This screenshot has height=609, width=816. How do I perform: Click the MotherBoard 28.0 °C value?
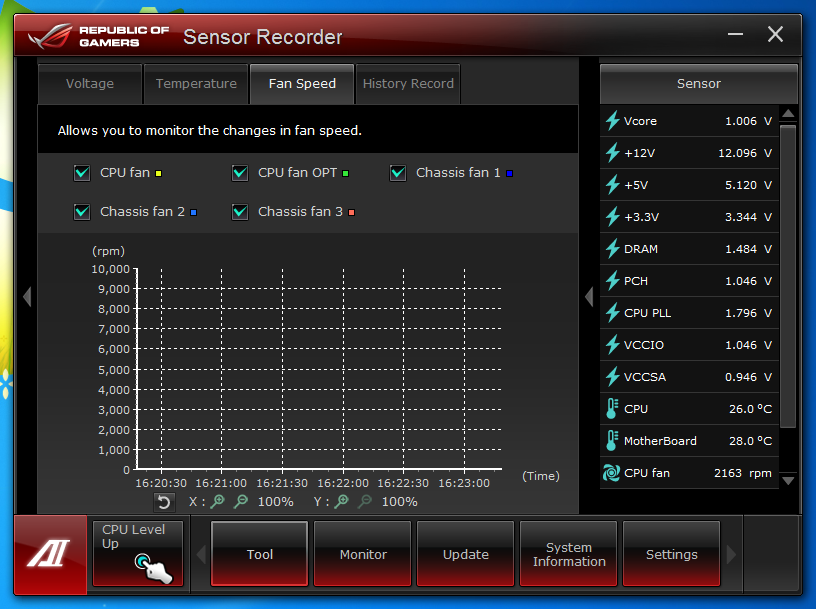coord(750,441)
